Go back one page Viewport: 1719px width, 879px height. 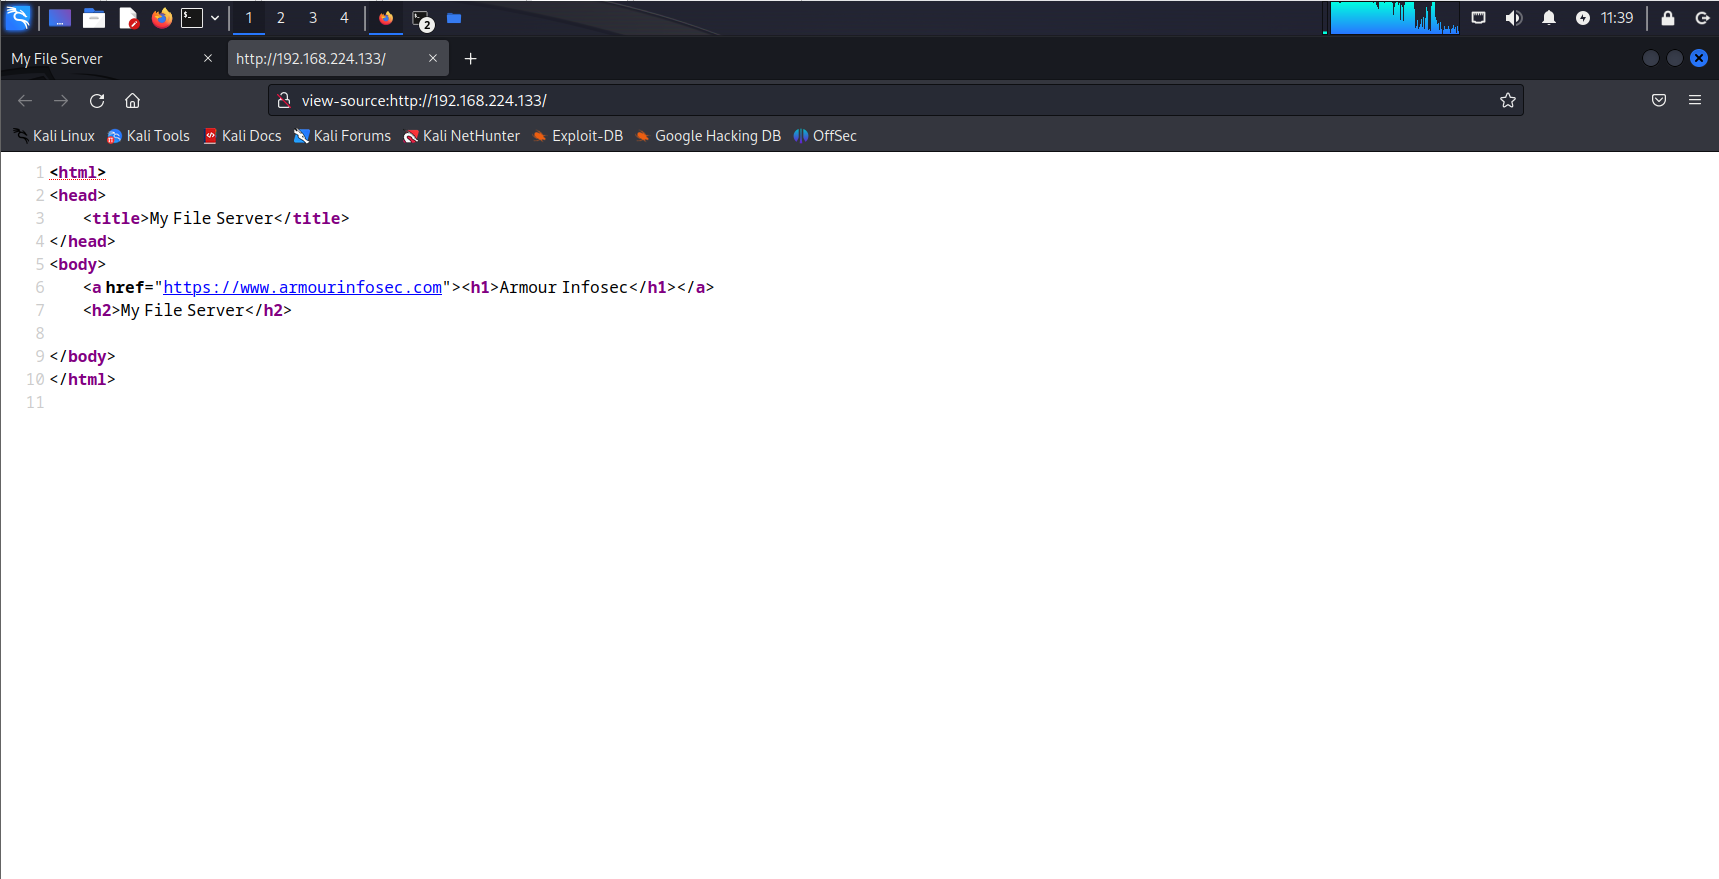pos(25,100)
